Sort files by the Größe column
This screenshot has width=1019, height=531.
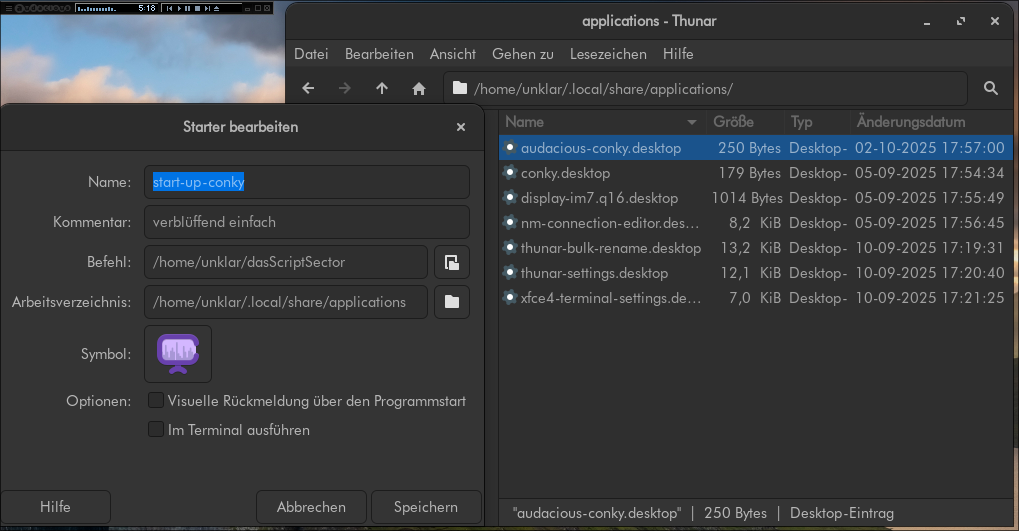pos(746,122)
